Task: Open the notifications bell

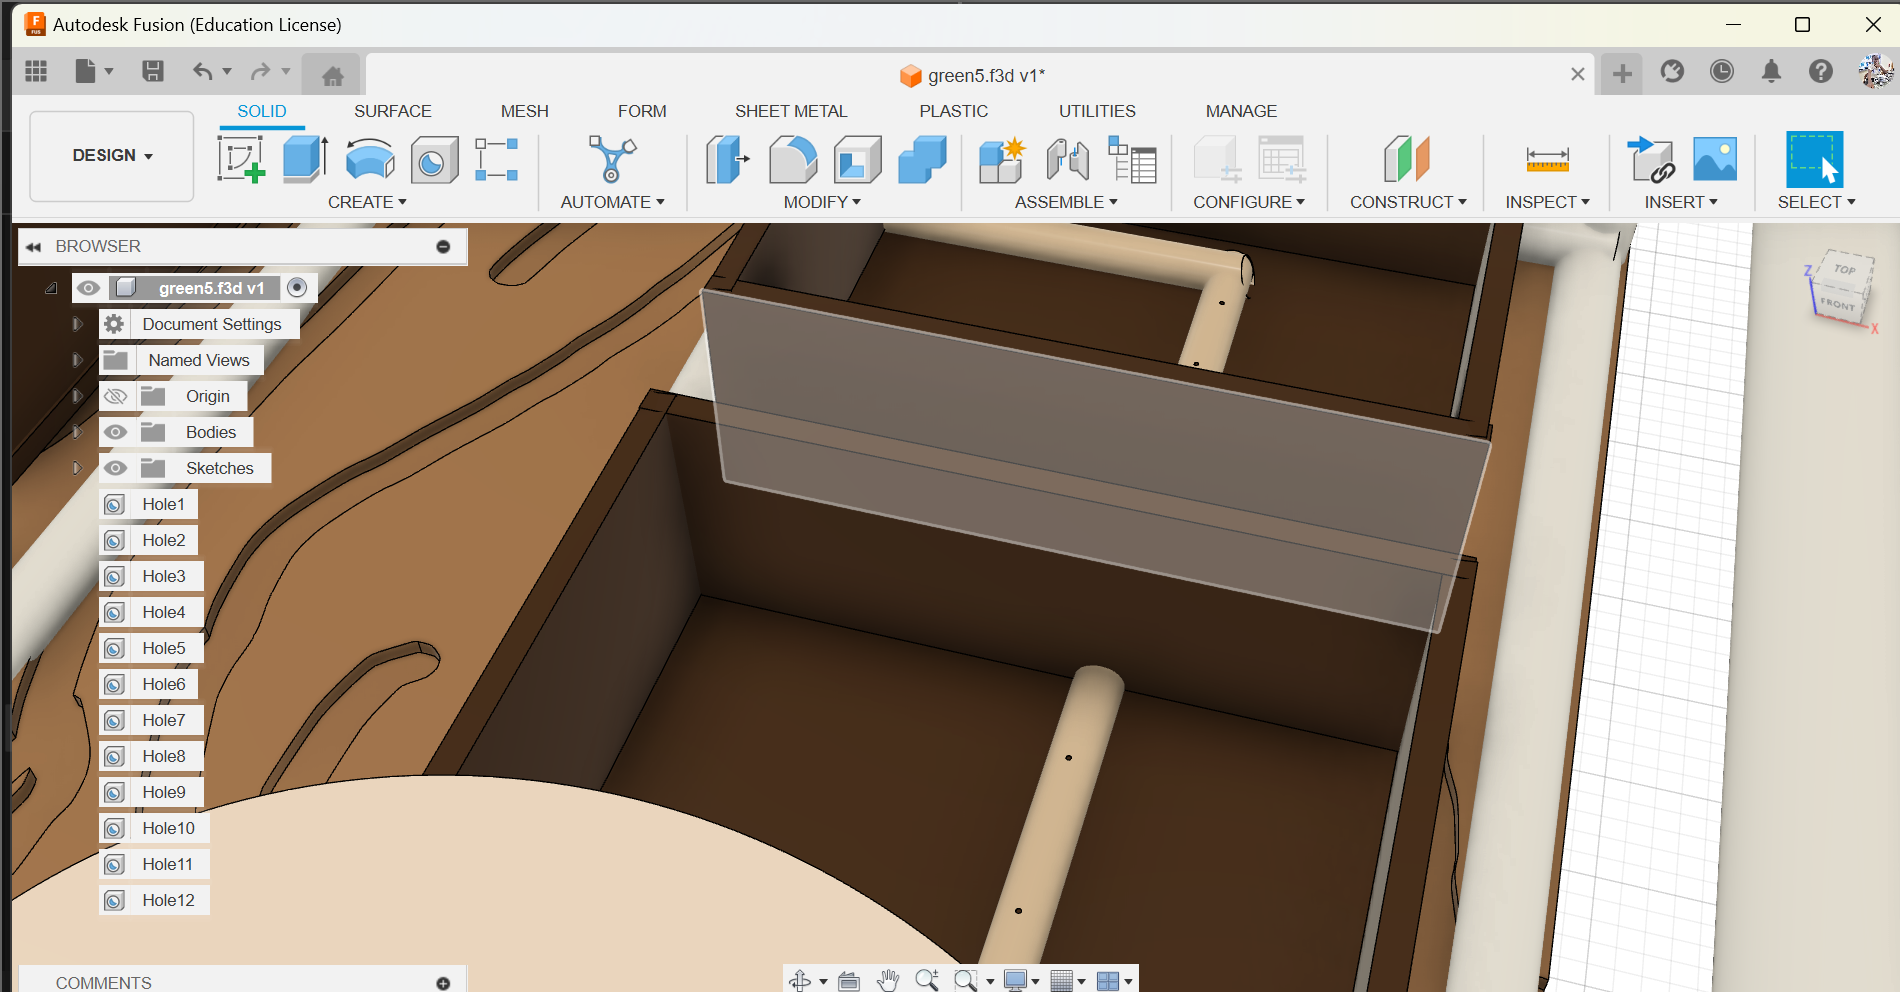Action: tap(1771, 71)
